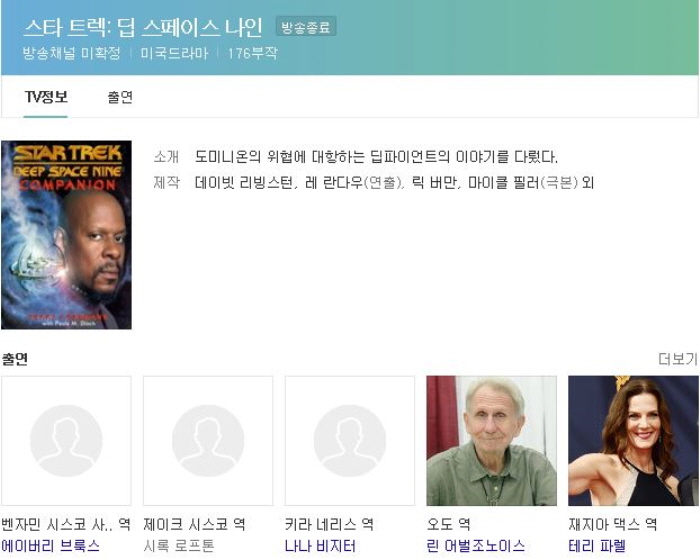The height and width of the screenshot is (559, 700).
Task: Click placeholder avatar for 제이크 시스코 역
Action: point(208,441)
